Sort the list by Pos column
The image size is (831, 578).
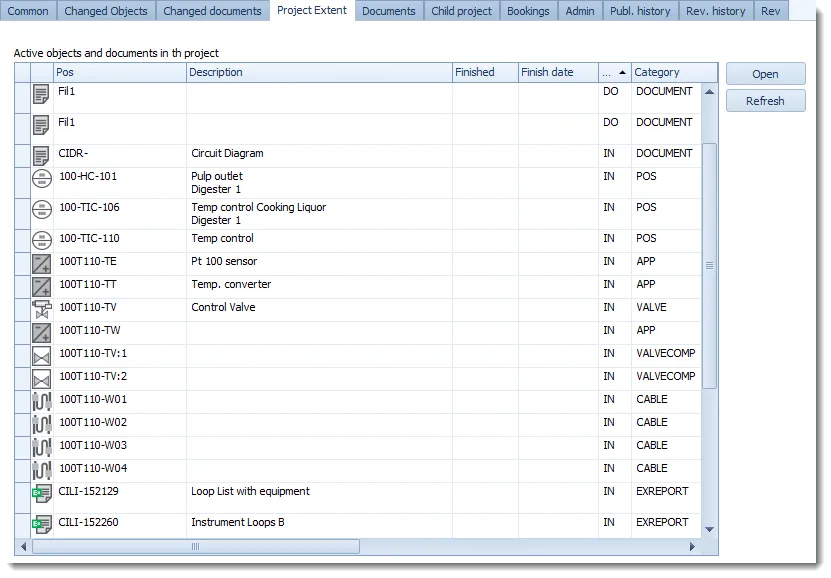(120, 73)
